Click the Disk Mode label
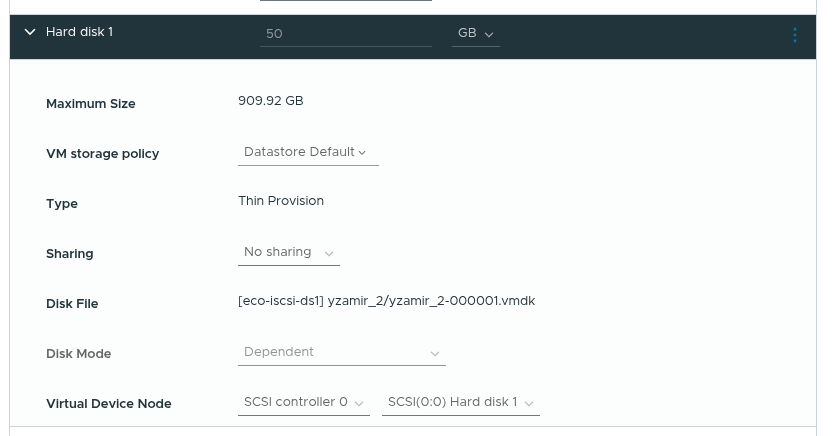 tap(79, 354)
